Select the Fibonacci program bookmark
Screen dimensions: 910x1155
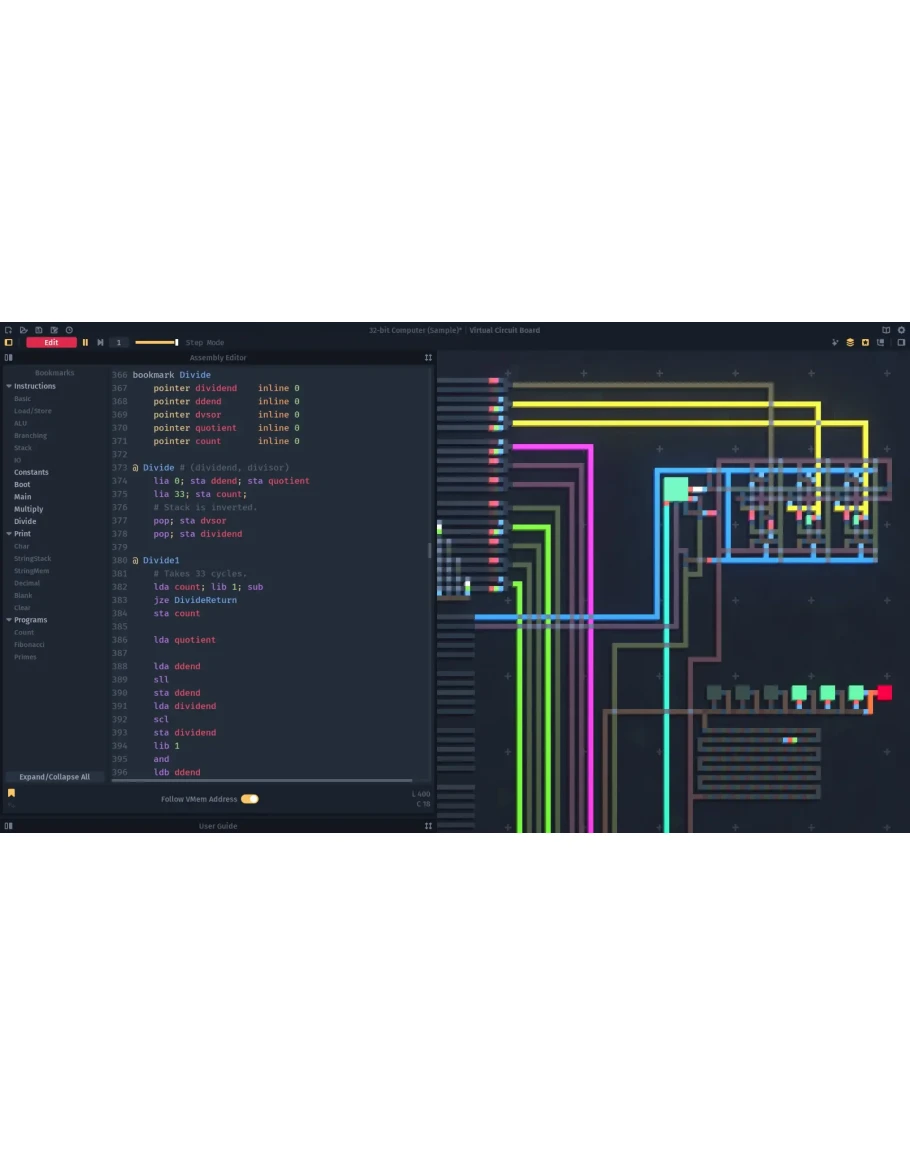click(x=29, y=645)
